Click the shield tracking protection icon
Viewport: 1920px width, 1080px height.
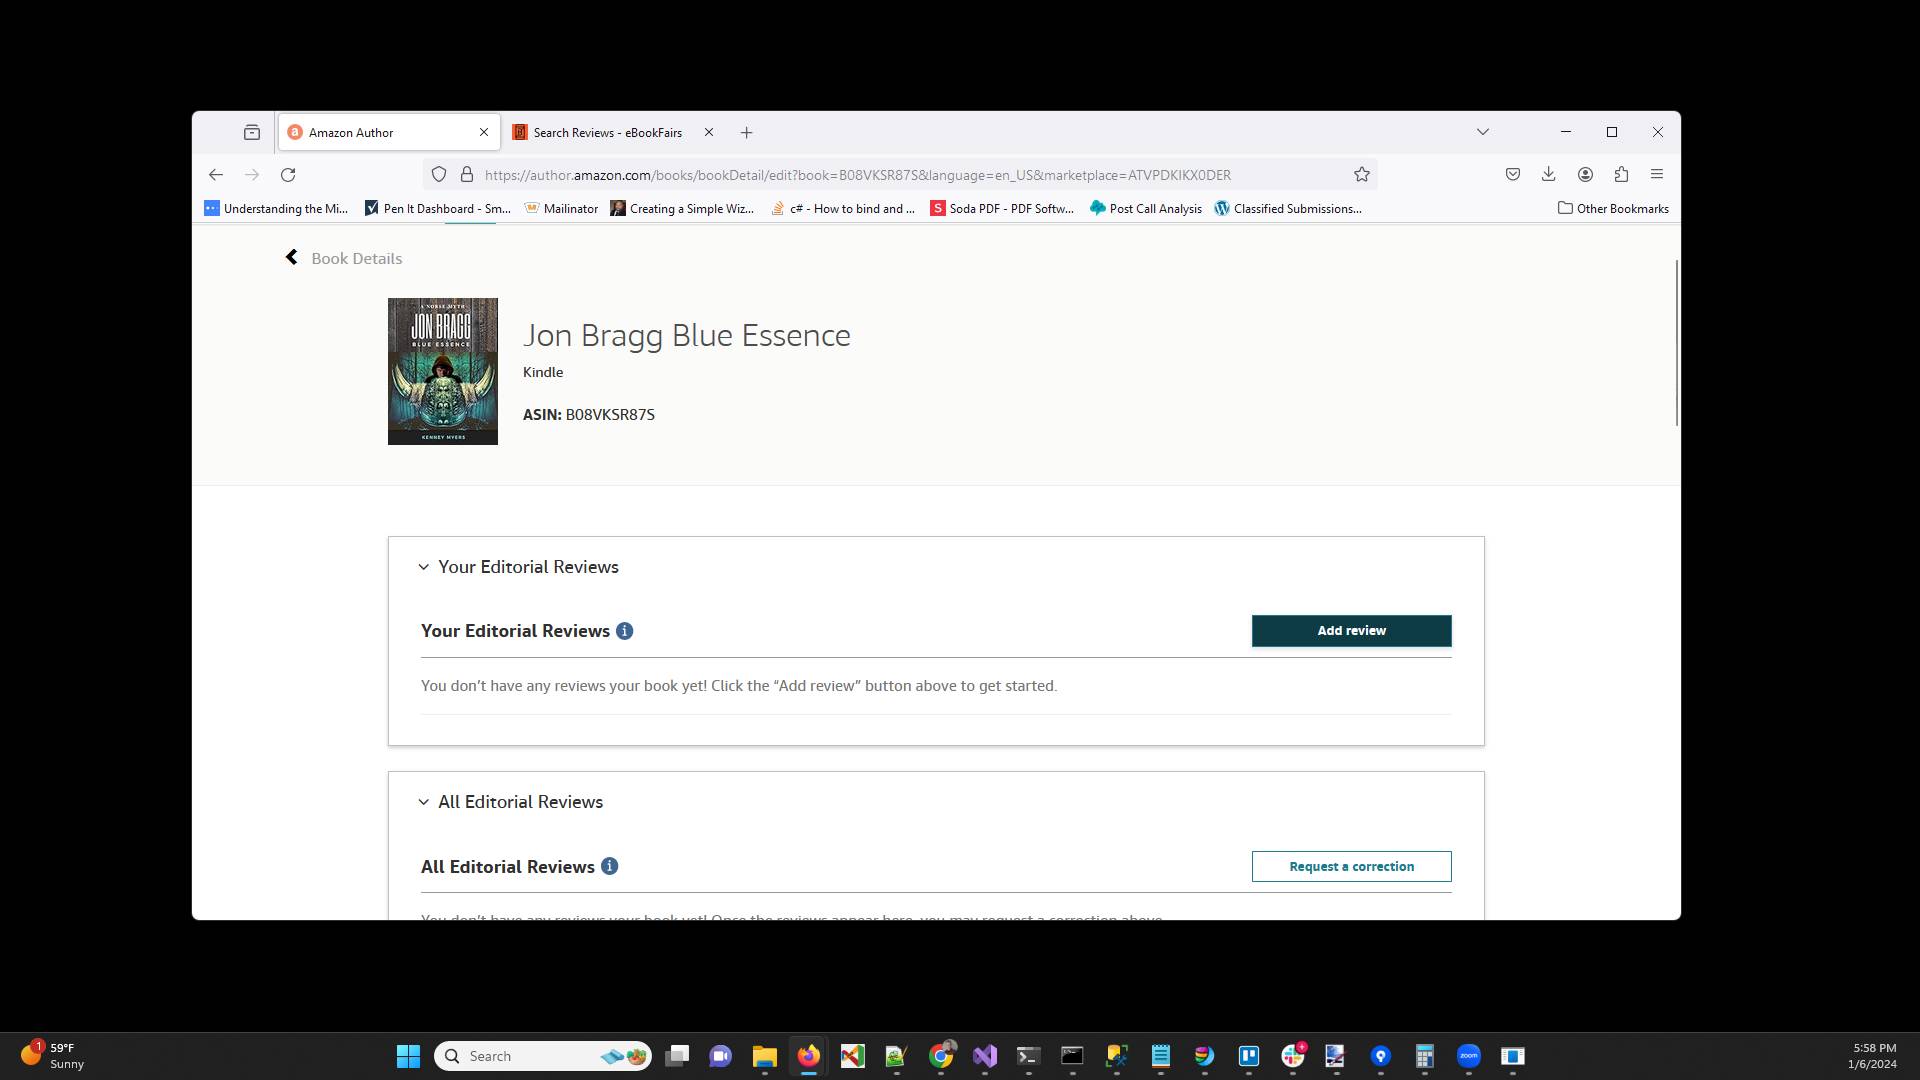pyautogui.click(x=438, y=174)
